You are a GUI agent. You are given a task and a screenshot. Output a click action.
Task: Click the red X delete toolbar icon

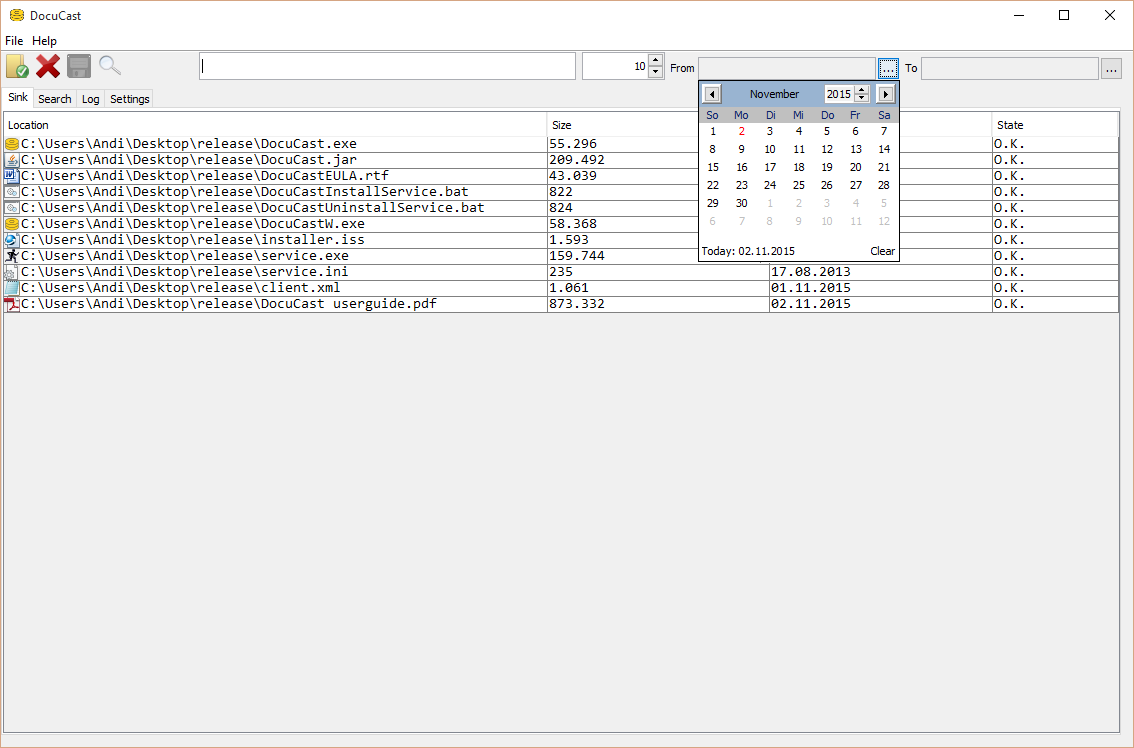pyautogui.click(x=48, y=67)
